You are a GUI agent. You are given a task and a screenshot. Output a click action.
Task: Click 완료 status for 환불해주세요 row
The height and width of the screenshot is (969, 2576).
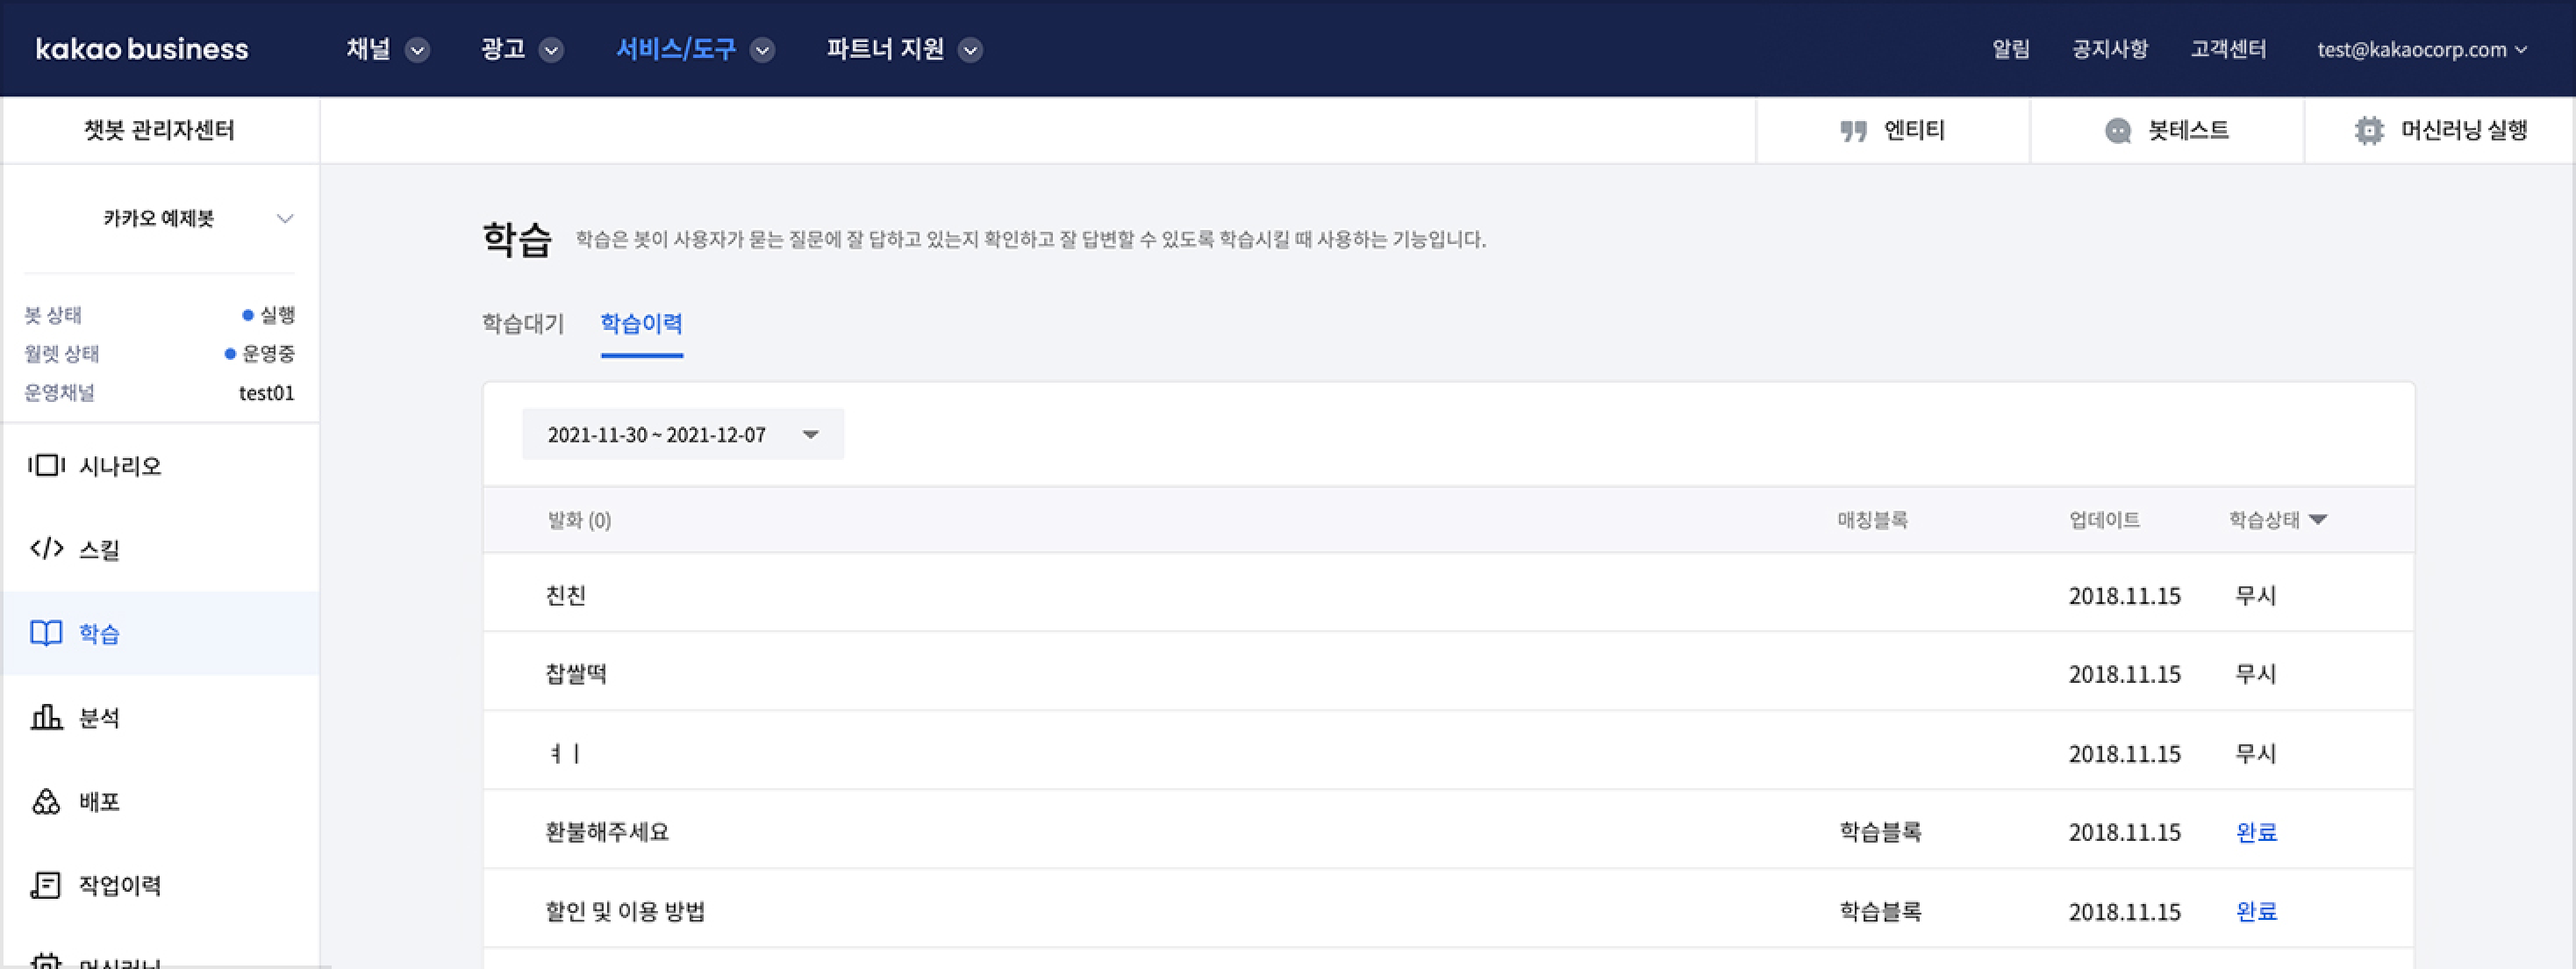click(x=2256, y=832)
